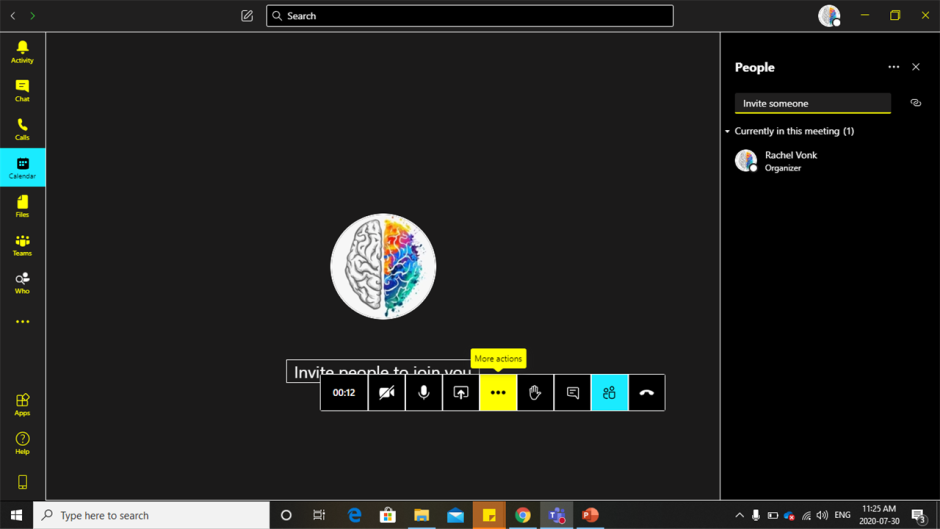Open the Apps store in sidebar
The image size is (940, 529).
[x=22, y=404]
